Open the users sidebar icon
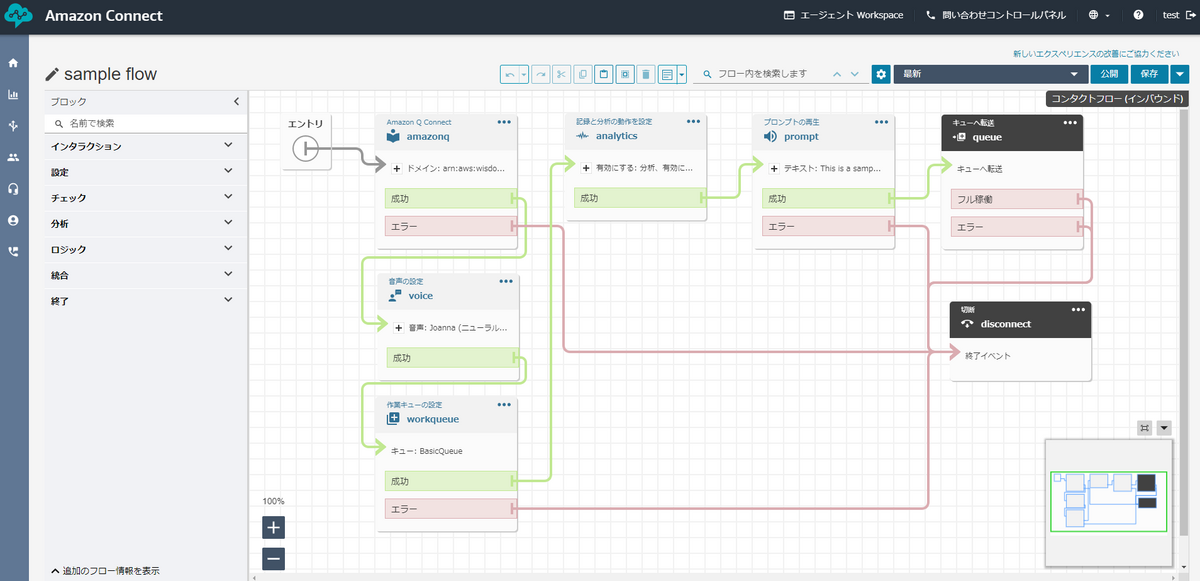The width and height of the screenshot is (1200, 581). (13, 157)
